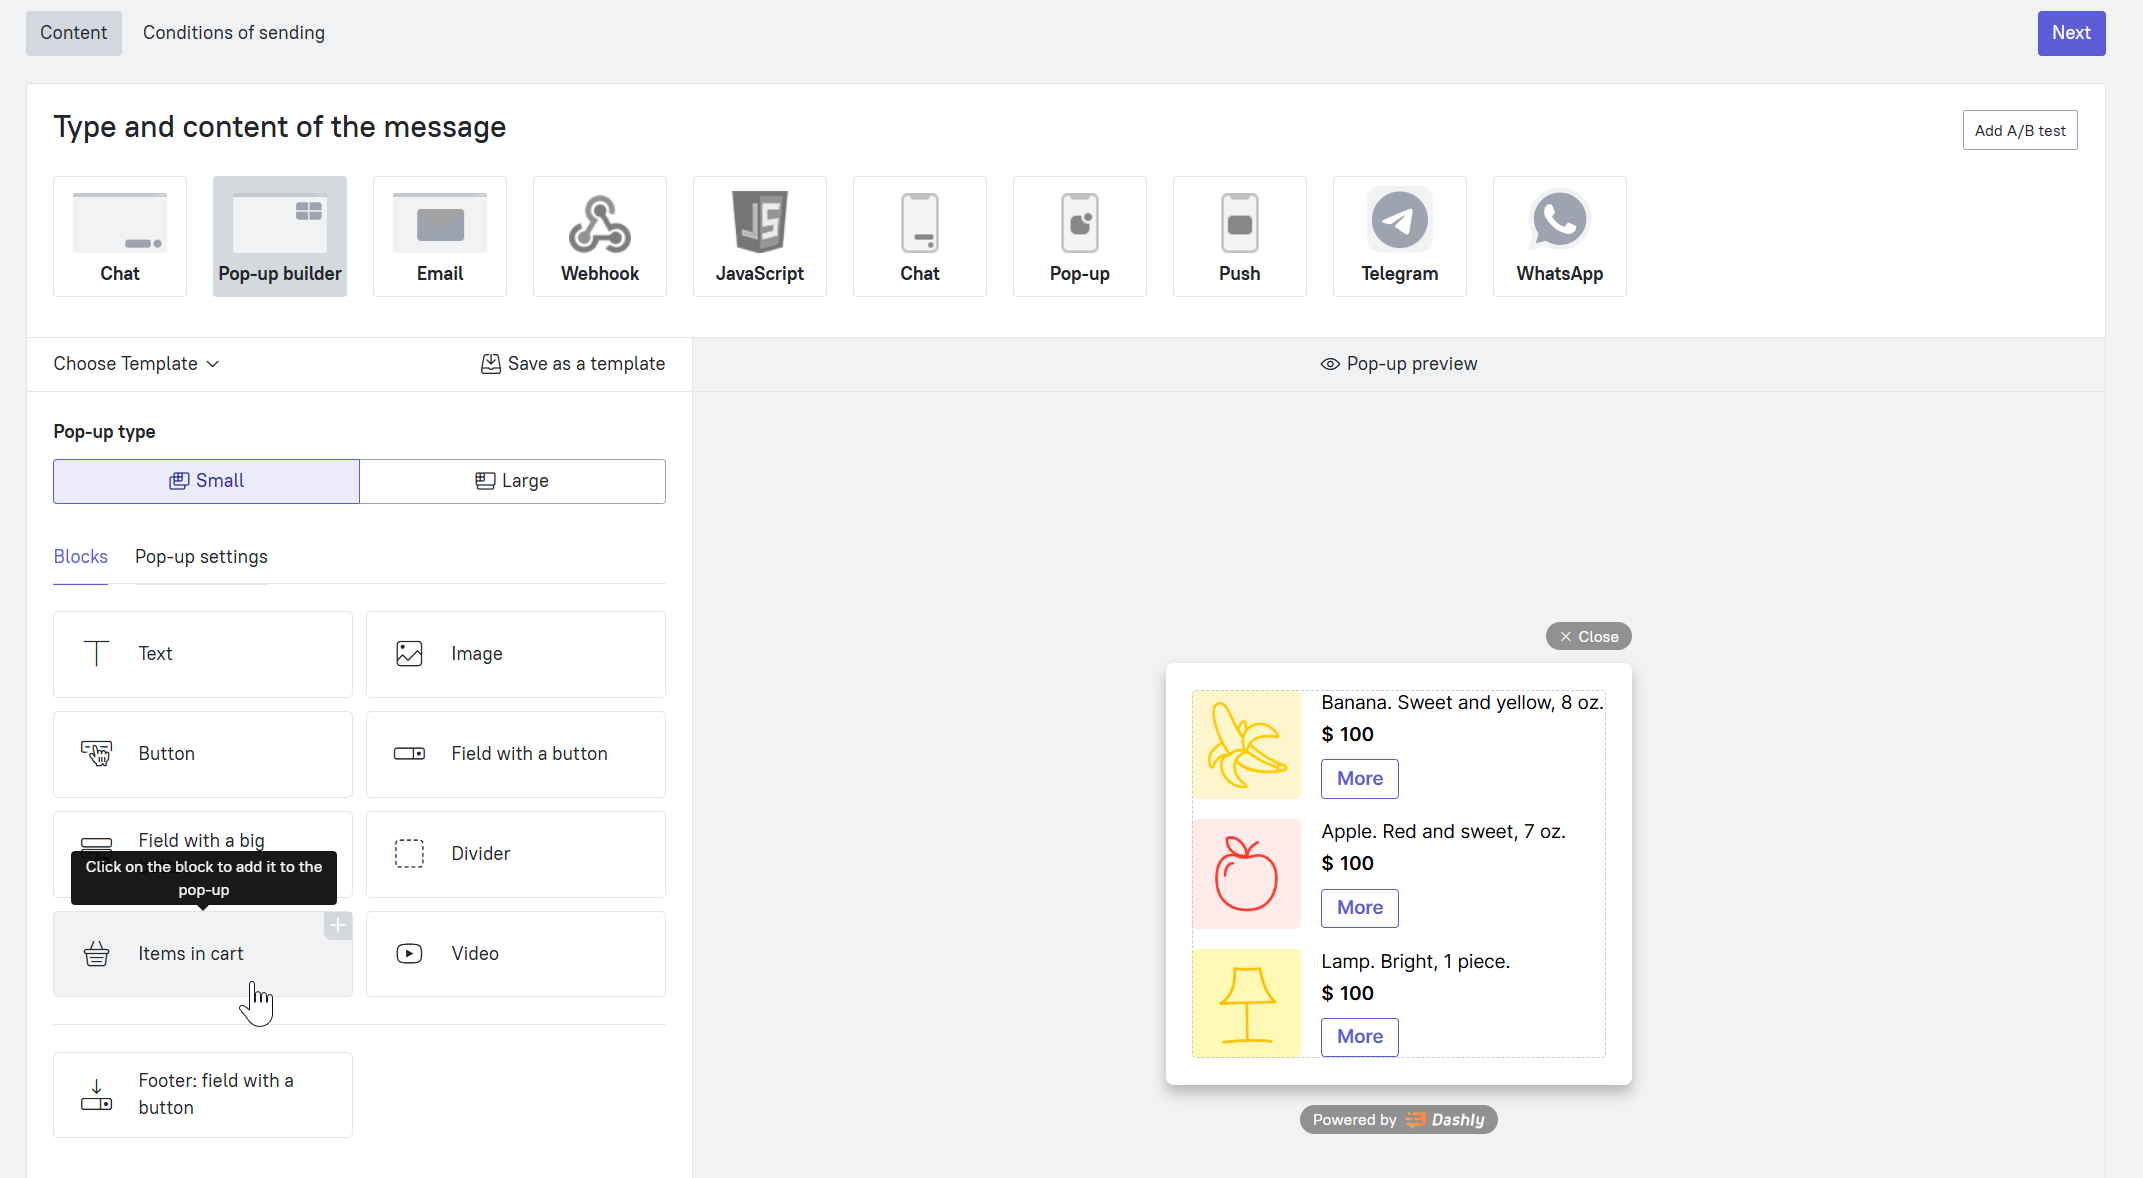Image resolution: width=2143 pixels, height=1178 pixels.
Task: Switch pop-up type to Large
Action: [x=512, y=481]
